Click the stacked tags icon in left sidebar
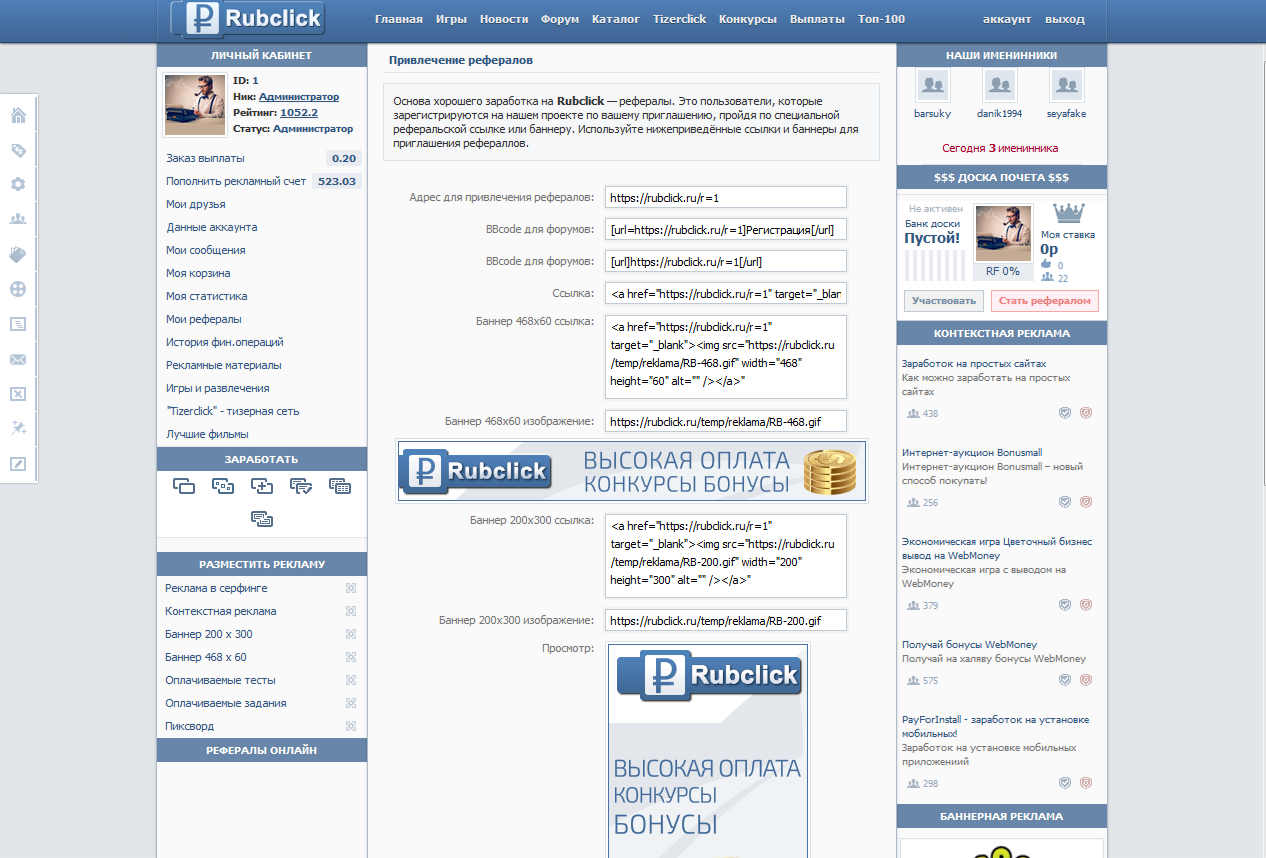Viewport: 1266px width, 858px height. click(18, 254)
